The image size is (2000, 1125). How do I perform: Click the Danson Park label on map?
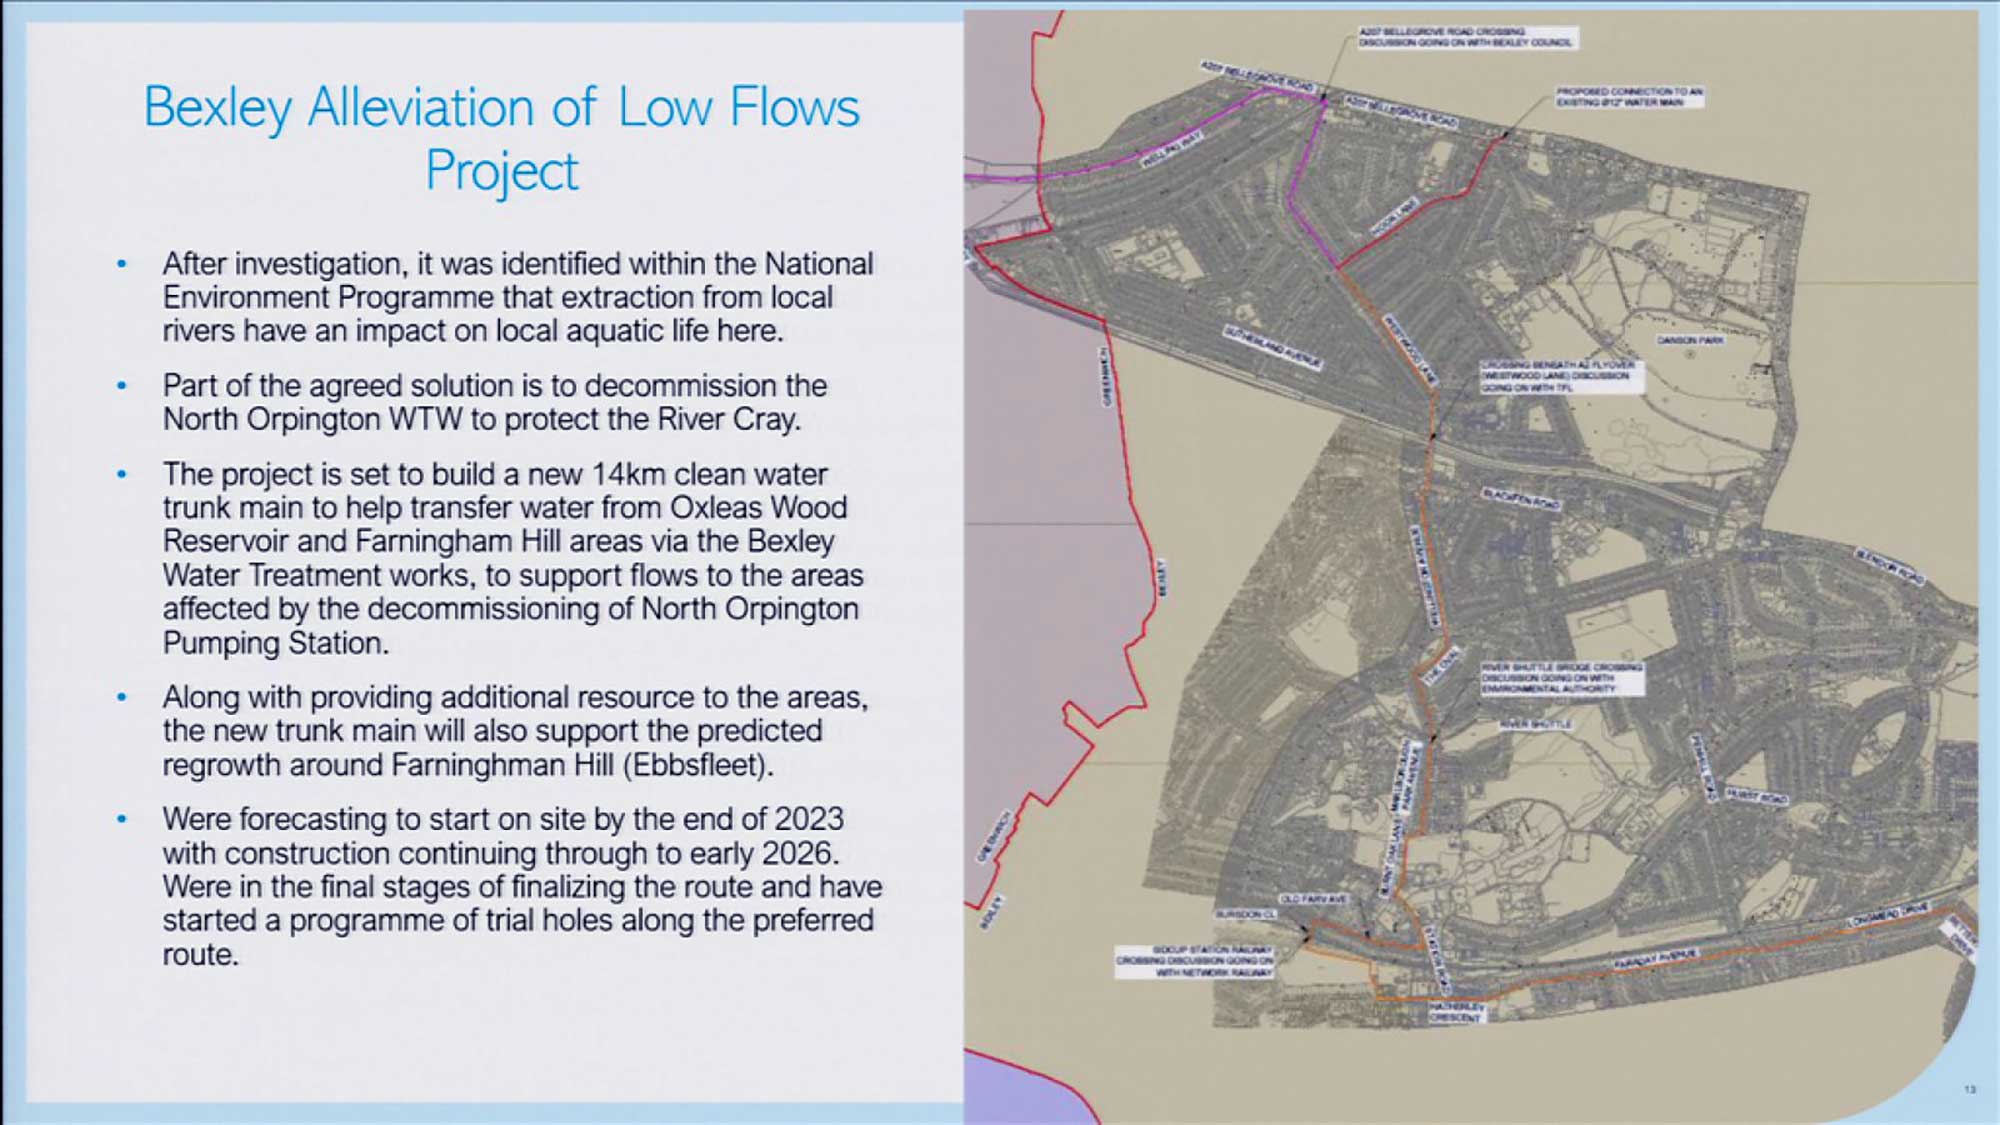coord(1690,340)
